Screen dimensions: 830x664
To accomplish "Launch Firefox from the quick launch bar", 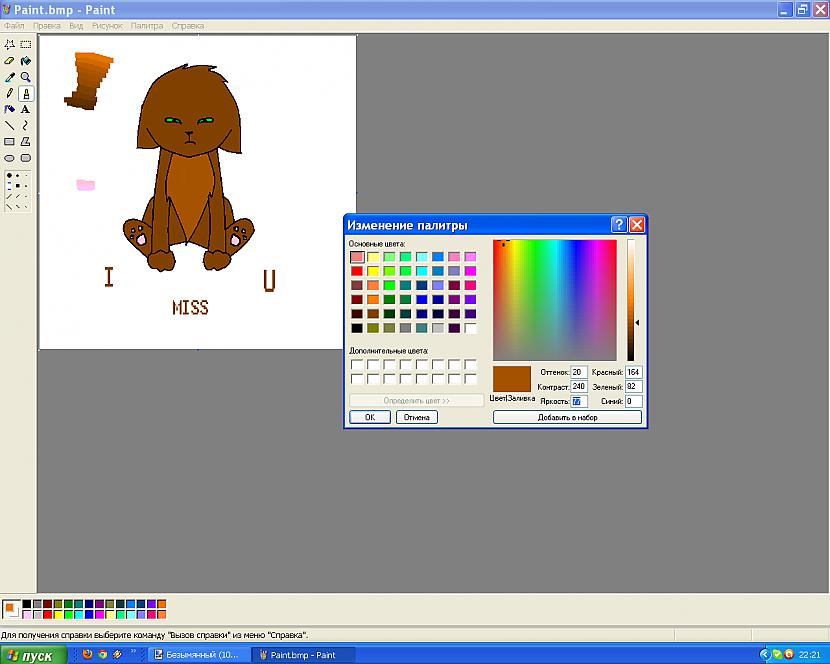I will [87, 654].
